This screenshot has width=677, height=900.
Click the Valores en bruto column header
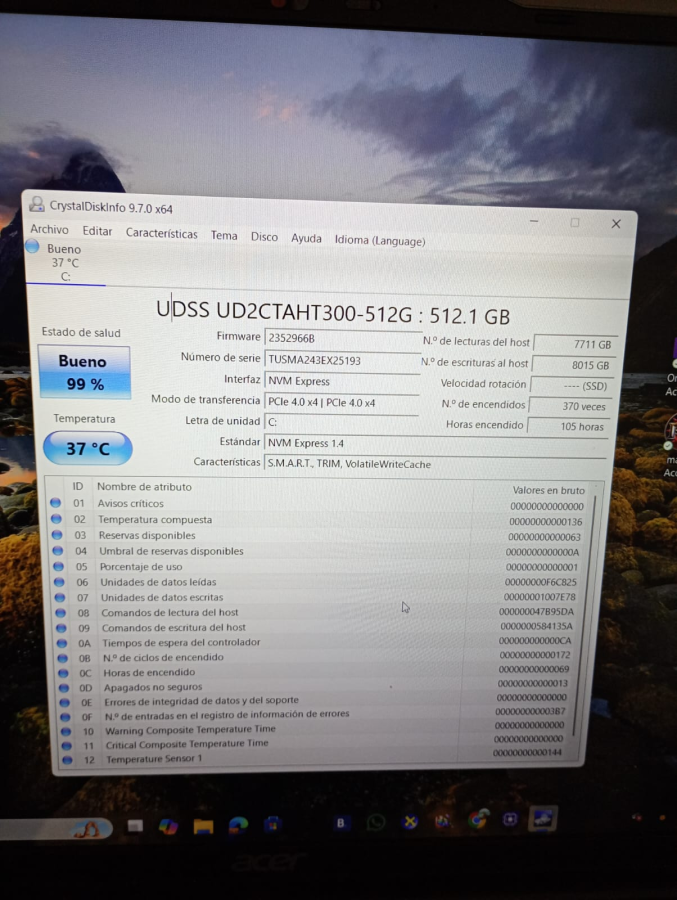[x=548, y=490]
